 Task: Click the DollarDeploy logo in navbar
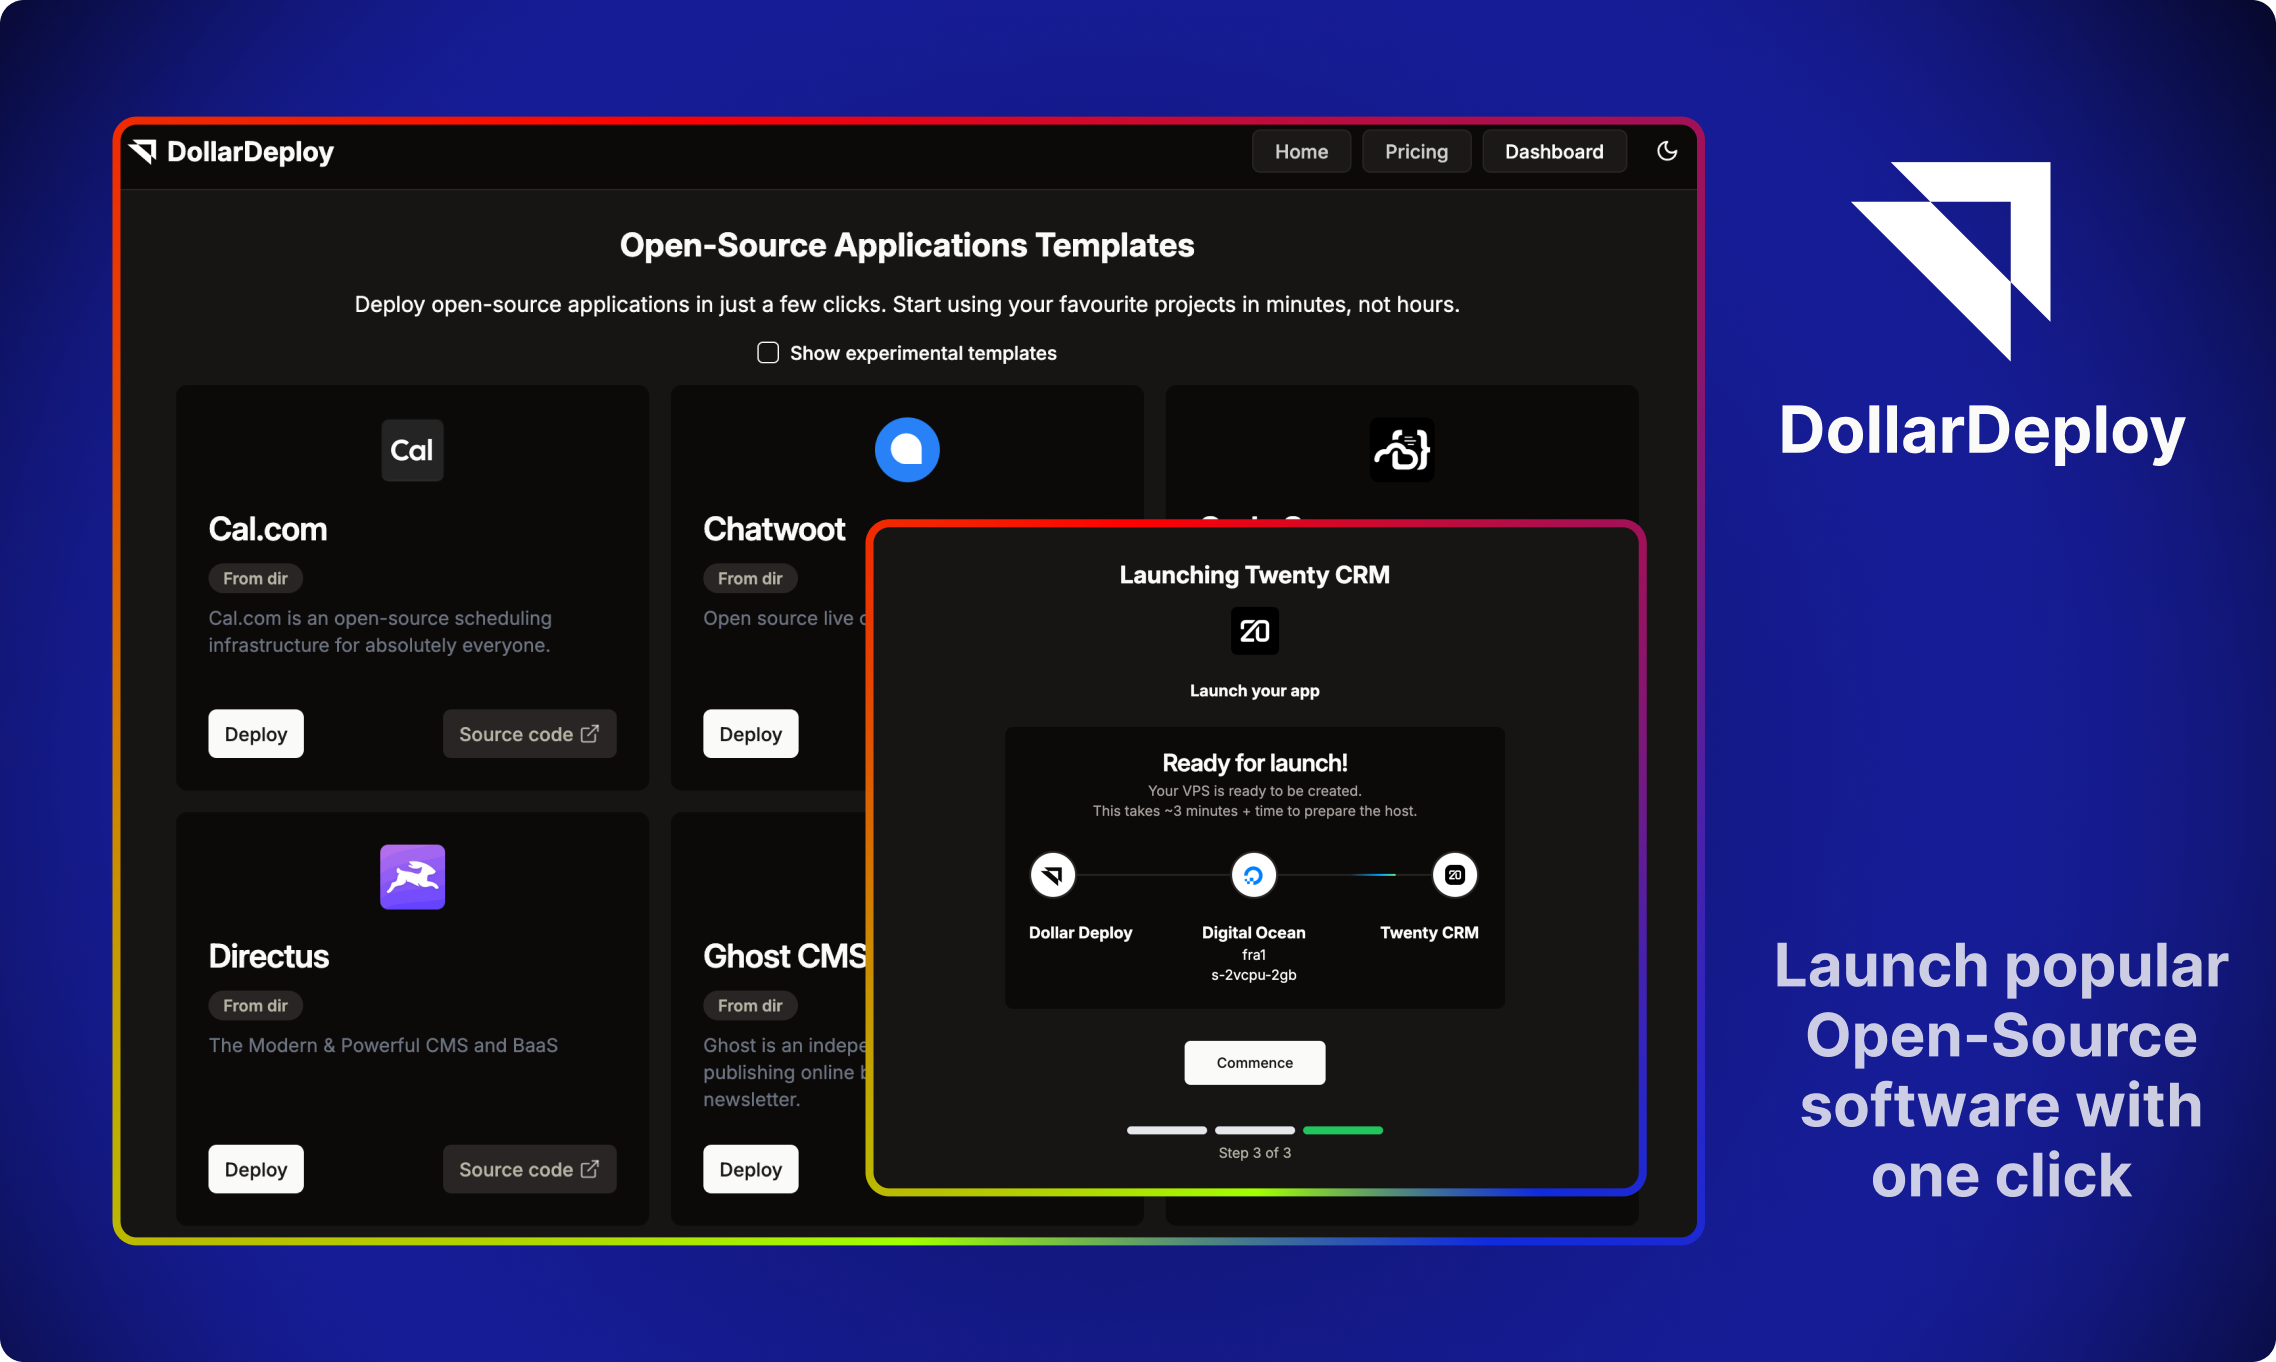coord(231,152)
